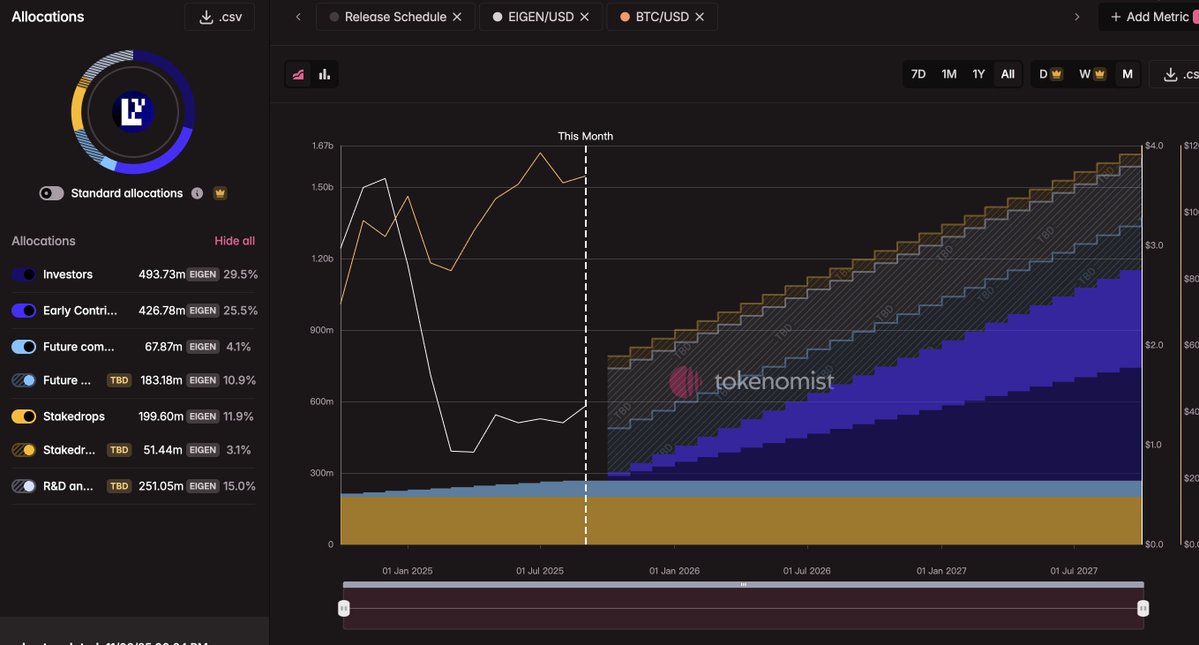The height and width of the screenshot is (645, 1199).
Task: Toggle the Future com... 67.87m allocation switch
Action: [x=24, y=347]
